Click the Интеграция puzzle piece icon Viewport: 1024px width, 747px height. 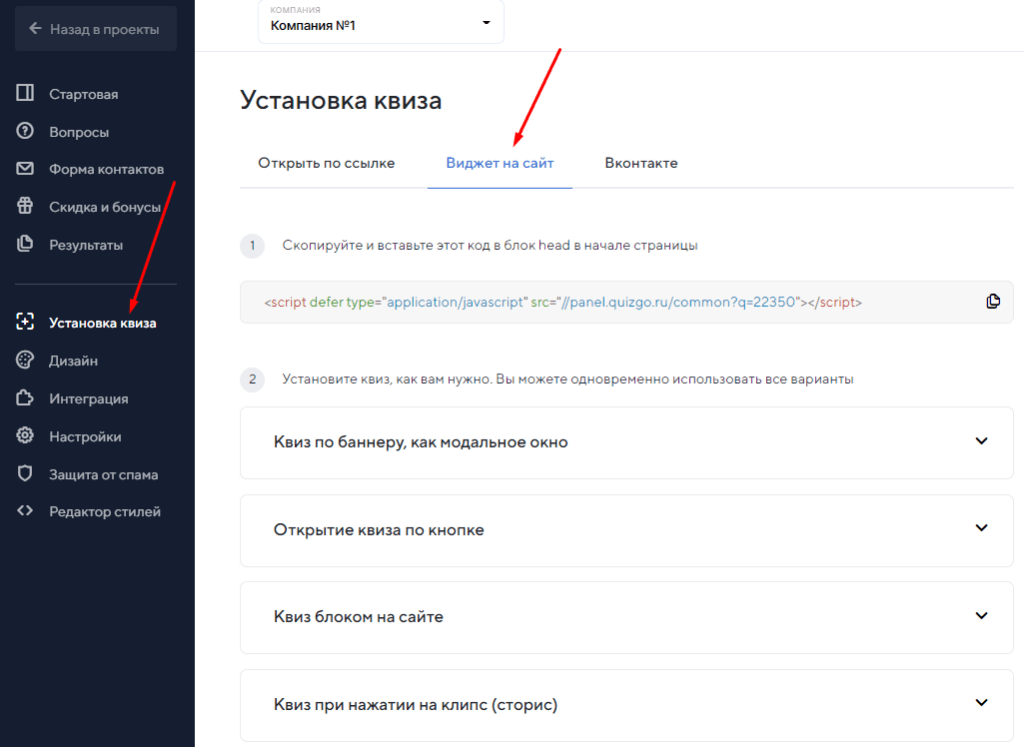click(x=26, y=398)
